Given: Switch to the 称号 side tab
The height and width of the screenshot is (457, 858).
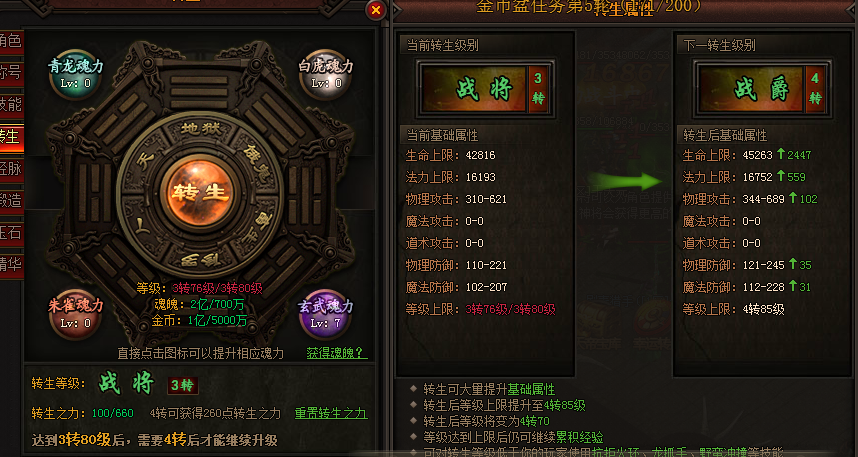Looking at the screenshot, I should point(11,72).
